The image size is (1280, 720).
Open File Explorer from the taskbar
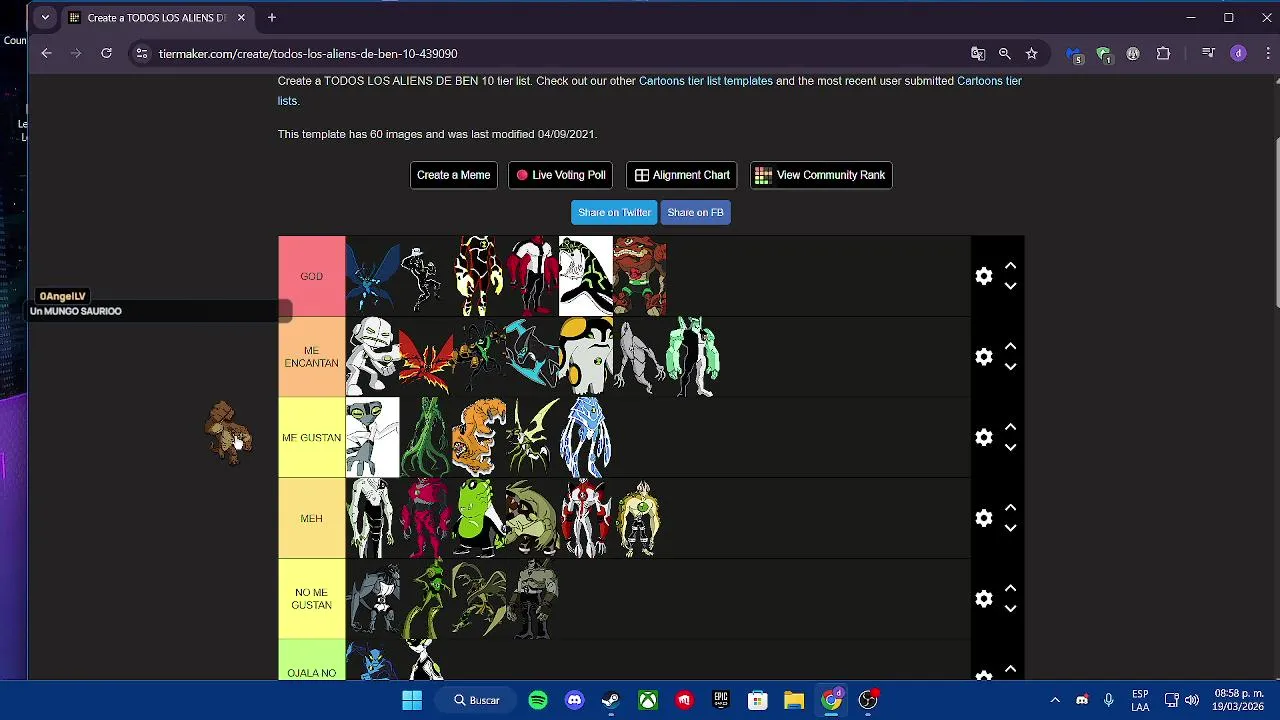pos(794,700)
